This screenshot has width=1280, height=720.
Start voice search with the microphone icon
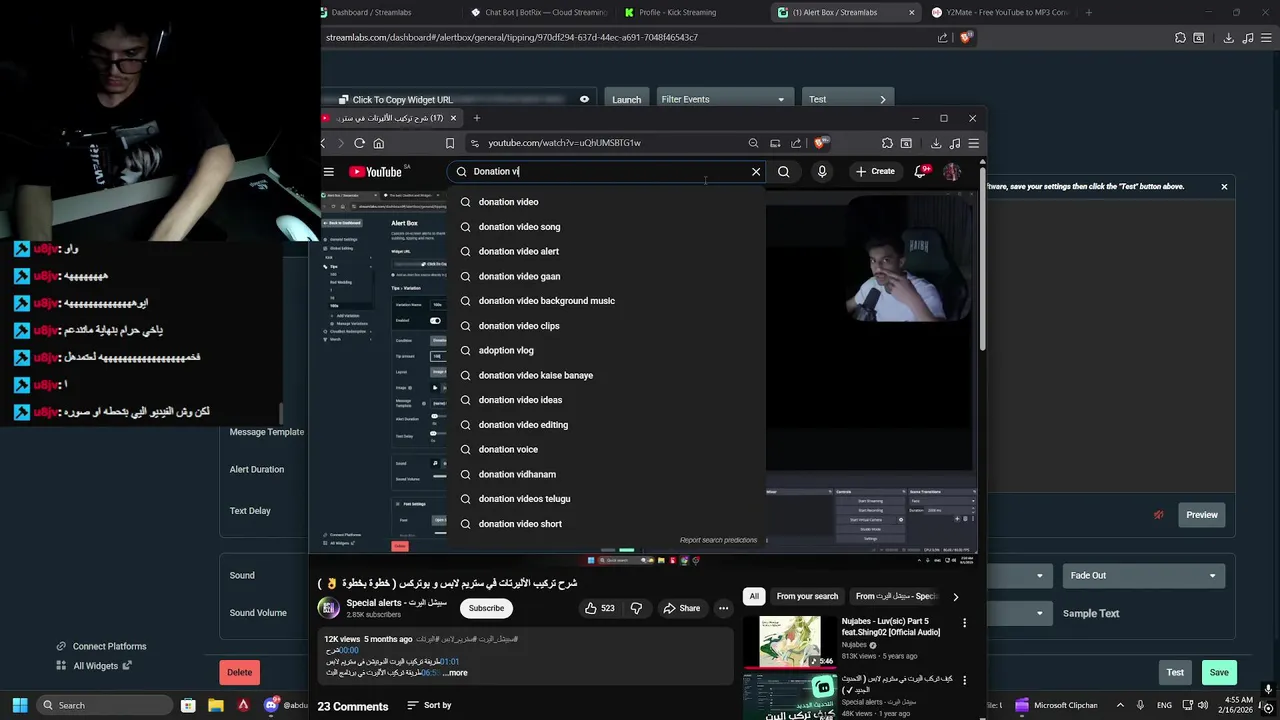click(822, 172)
